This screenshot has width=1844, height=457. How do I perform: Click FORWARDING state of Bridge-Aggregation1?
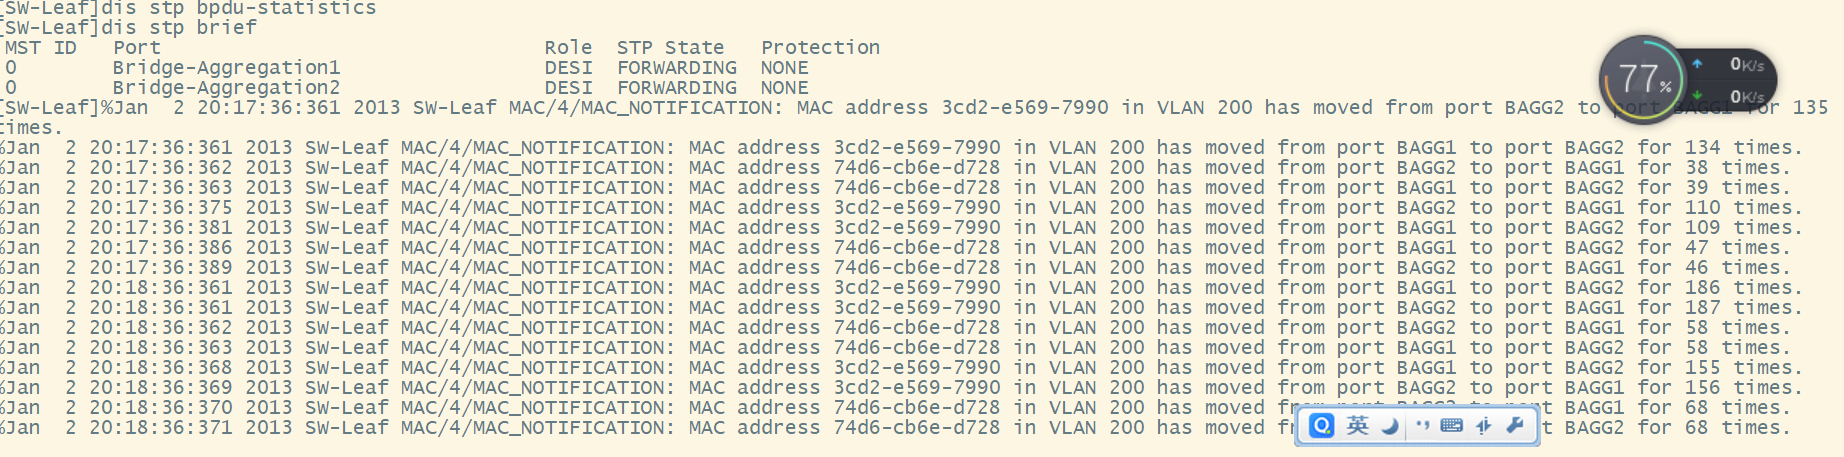click(x=676, y=68)
